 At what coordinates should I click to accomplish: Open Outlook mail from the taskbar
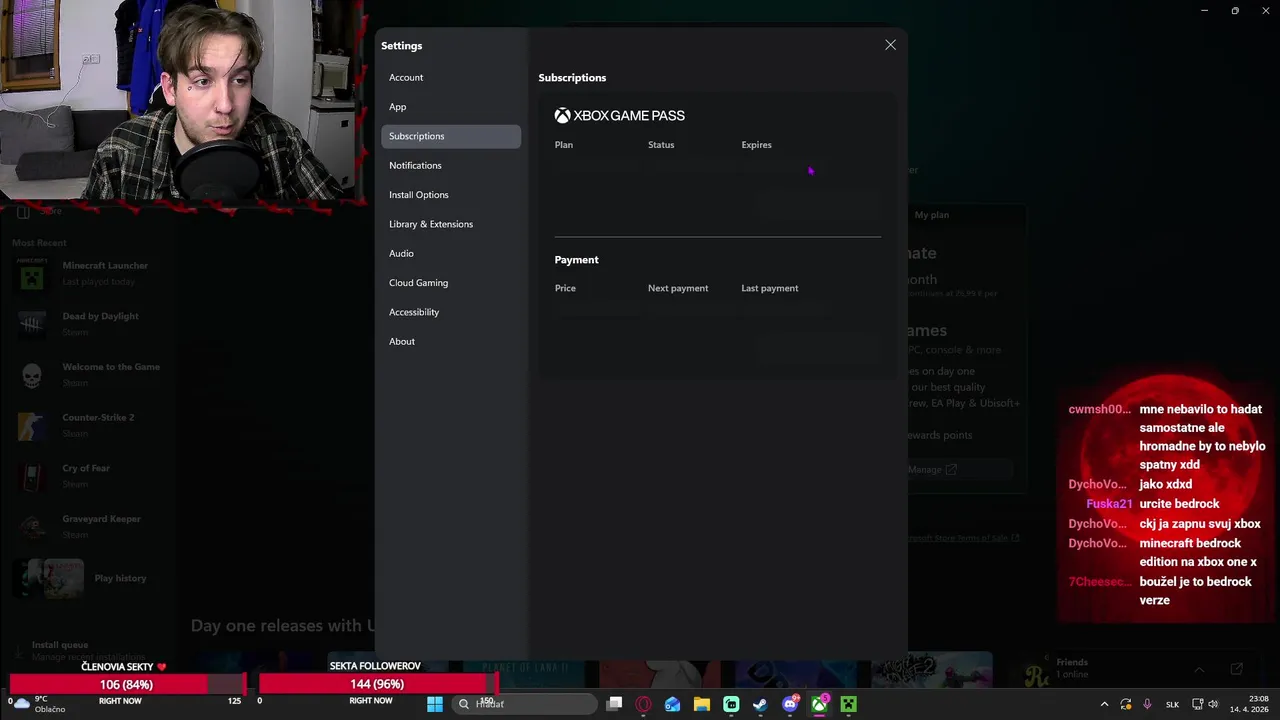coord(672,704)
